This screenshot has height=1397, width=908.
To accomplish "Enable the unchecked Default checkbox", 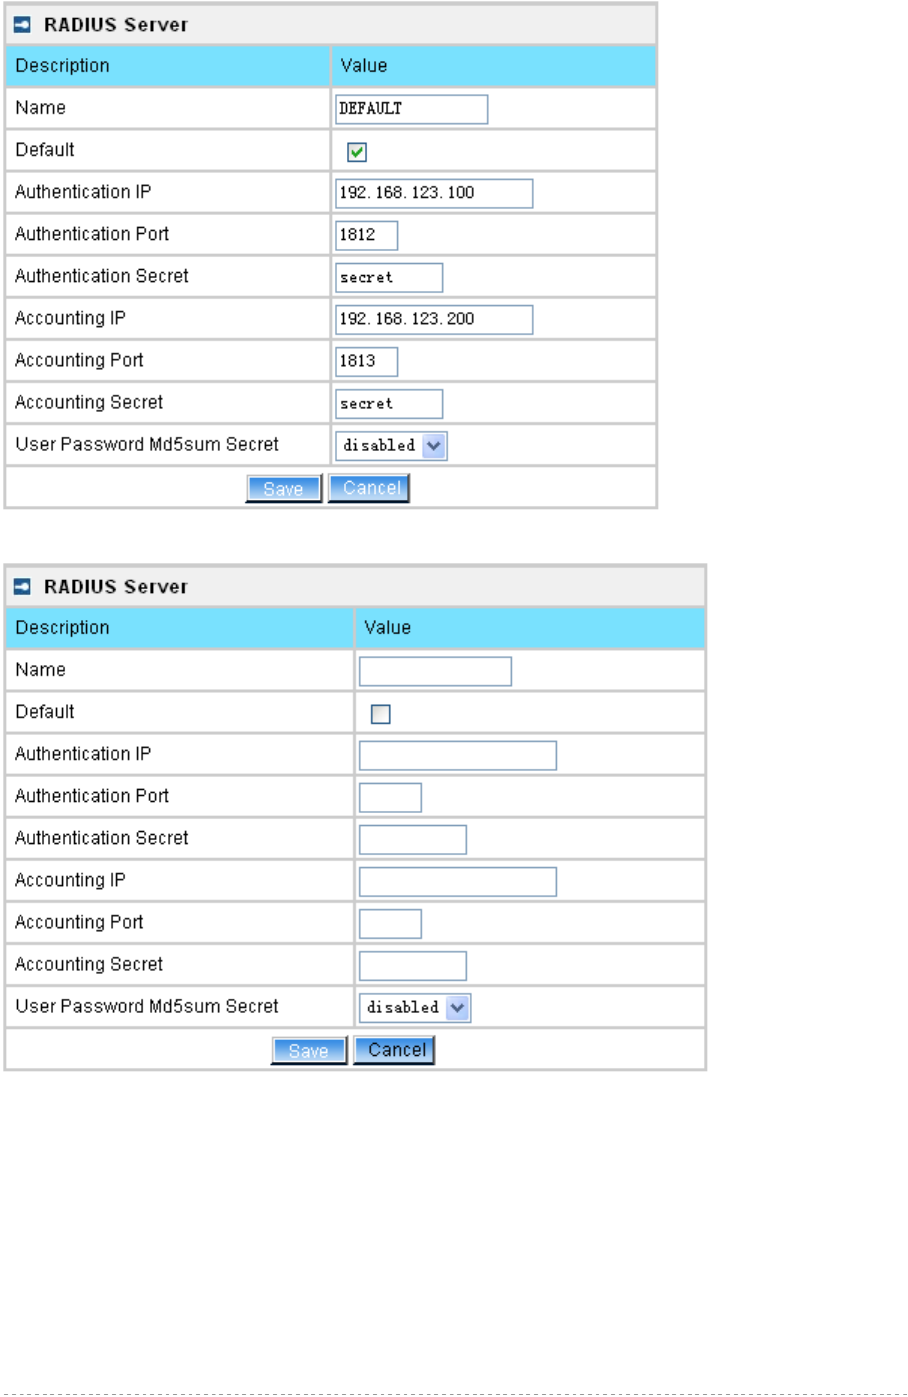I will 381,714.
